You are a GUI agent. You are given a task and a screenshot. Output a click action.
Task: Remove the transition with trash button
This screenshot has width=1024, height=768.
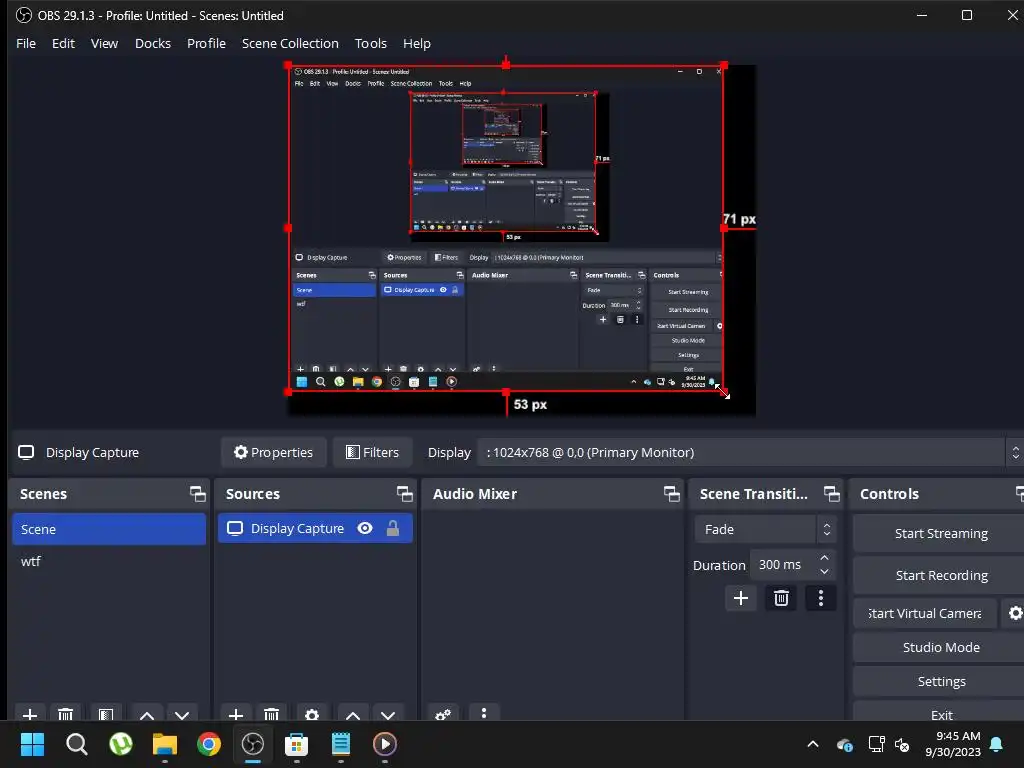pos(781,598)
